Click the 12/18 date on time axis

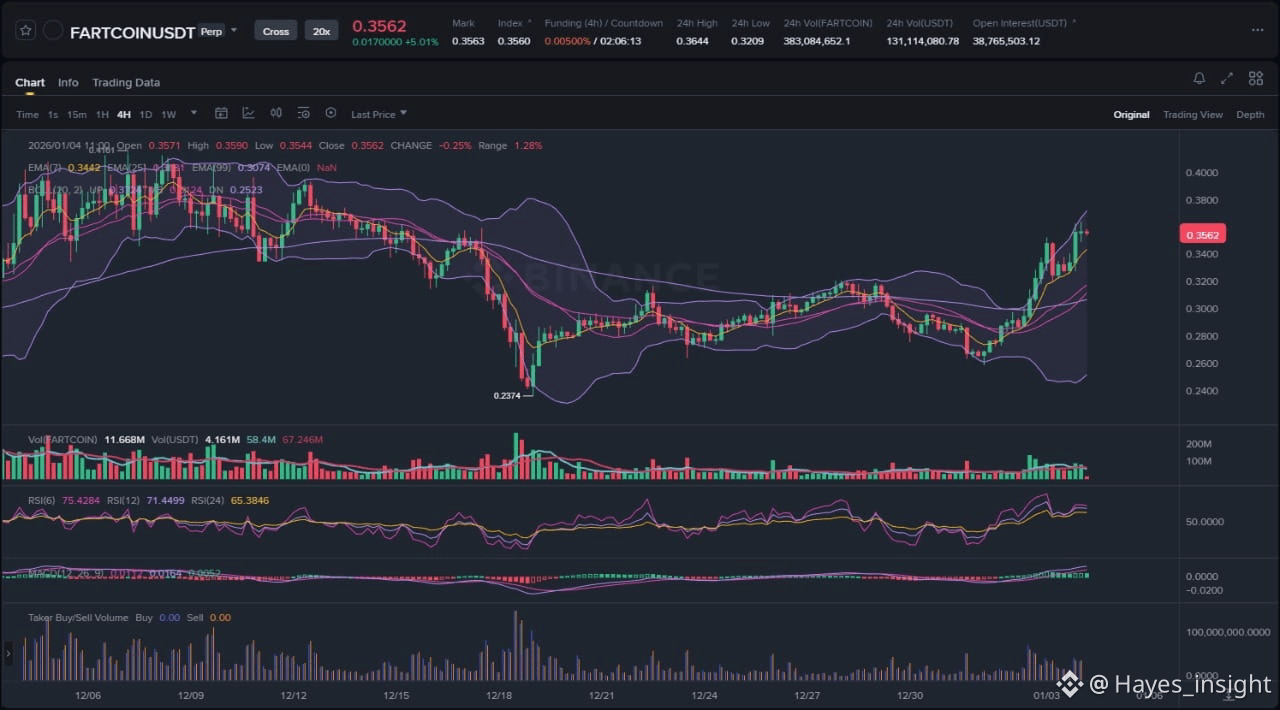click(499, 695)
